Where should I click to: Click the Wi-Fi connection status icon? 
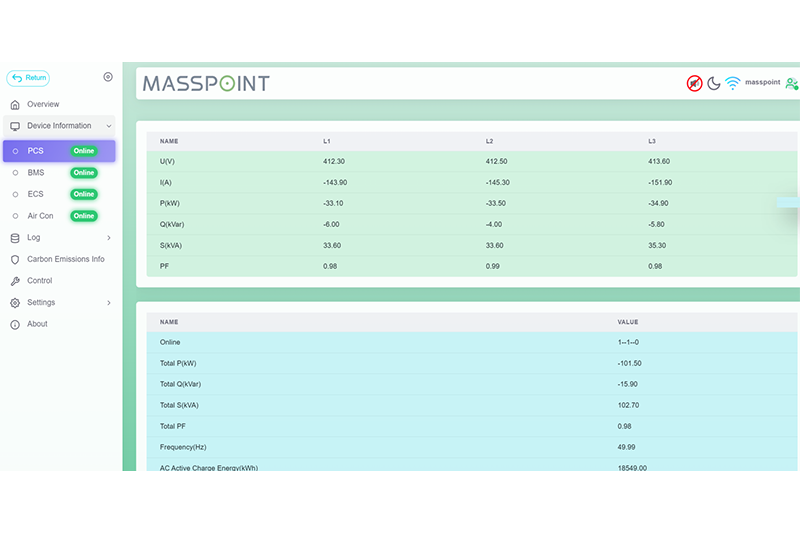[x=733, y=83]
